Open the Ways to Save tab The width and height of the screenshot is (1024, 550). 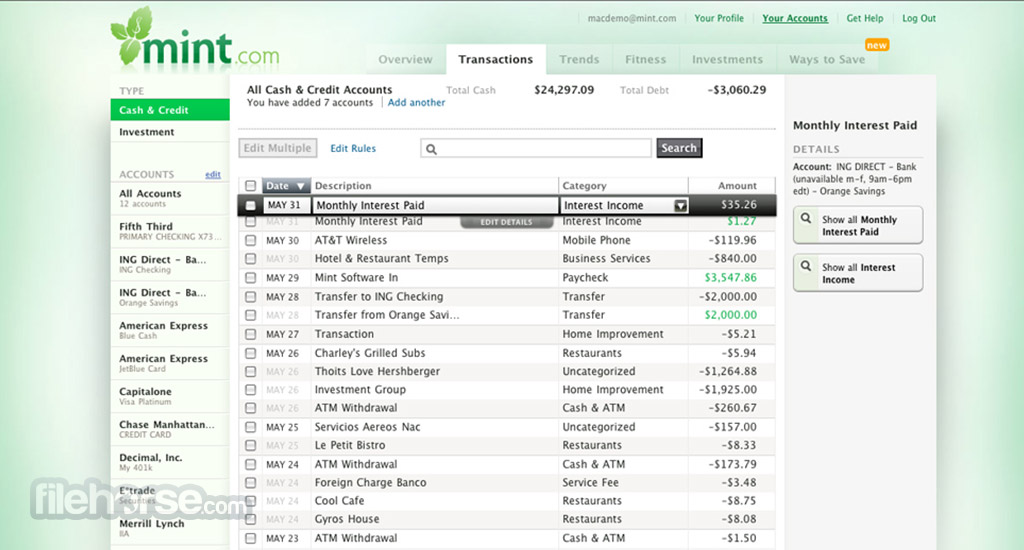pos(827,59)
